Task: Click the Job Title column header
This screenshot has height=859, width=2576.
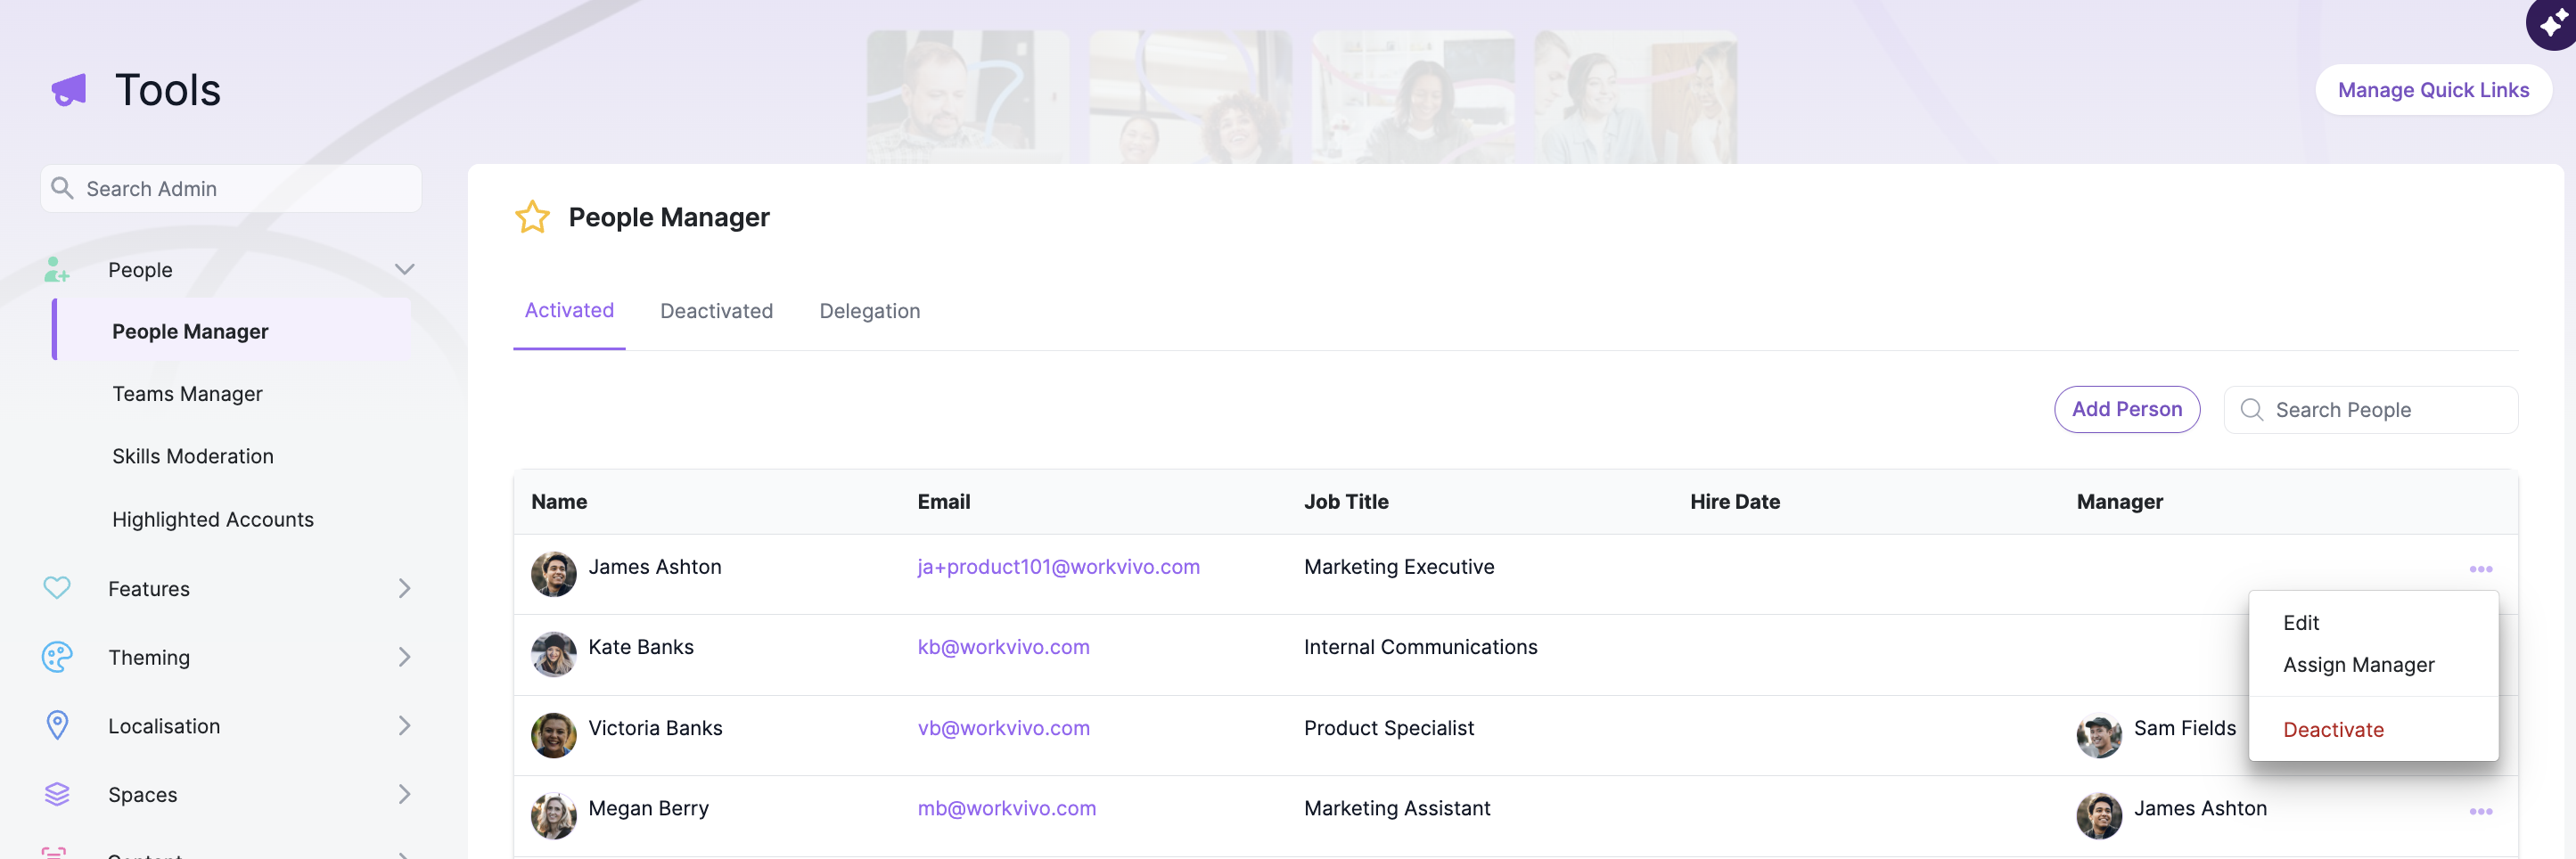Action: (x=1345, y=501)
